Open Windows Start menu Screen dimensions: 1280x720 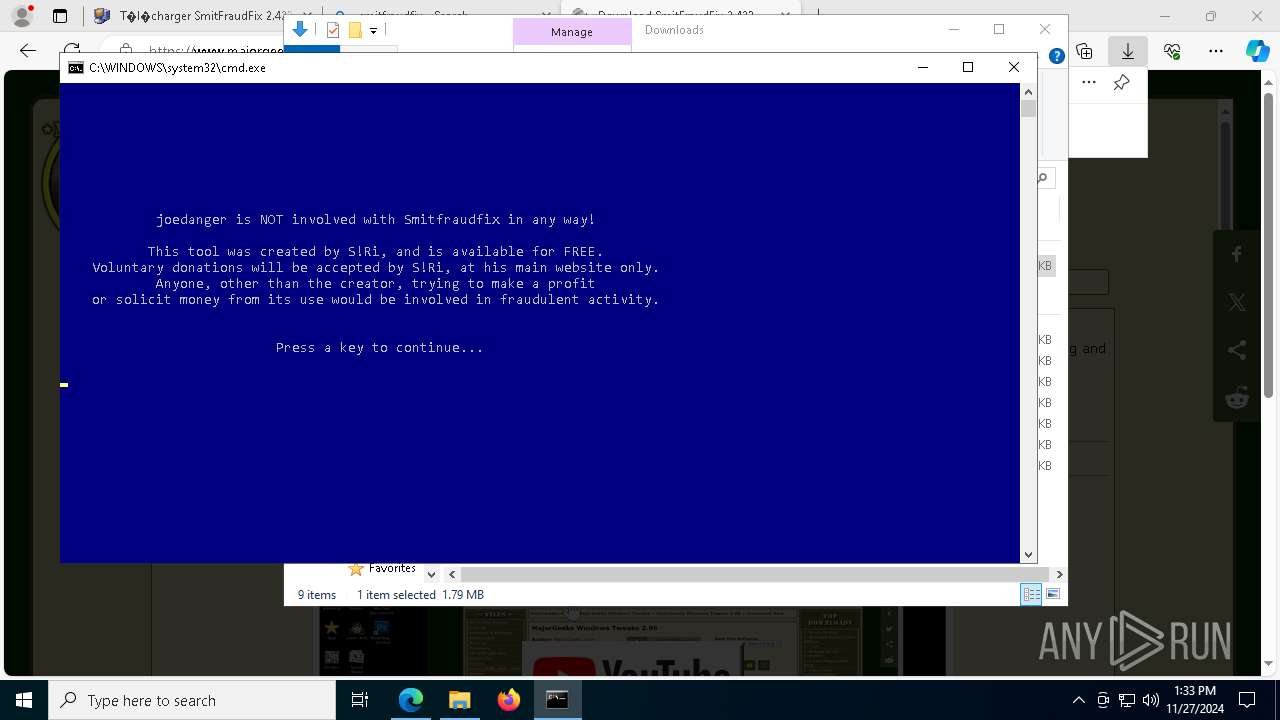pos(24,700)
